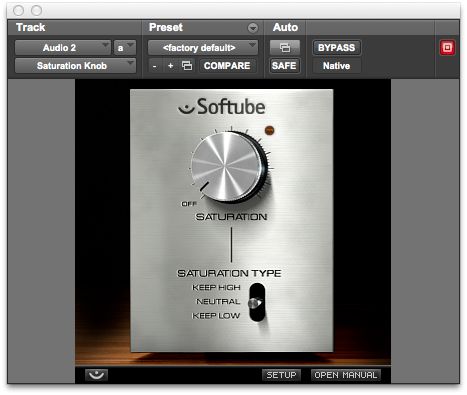Toggle the COMPARE button
The height and width of the screenshot is (395, 467).
227,66
